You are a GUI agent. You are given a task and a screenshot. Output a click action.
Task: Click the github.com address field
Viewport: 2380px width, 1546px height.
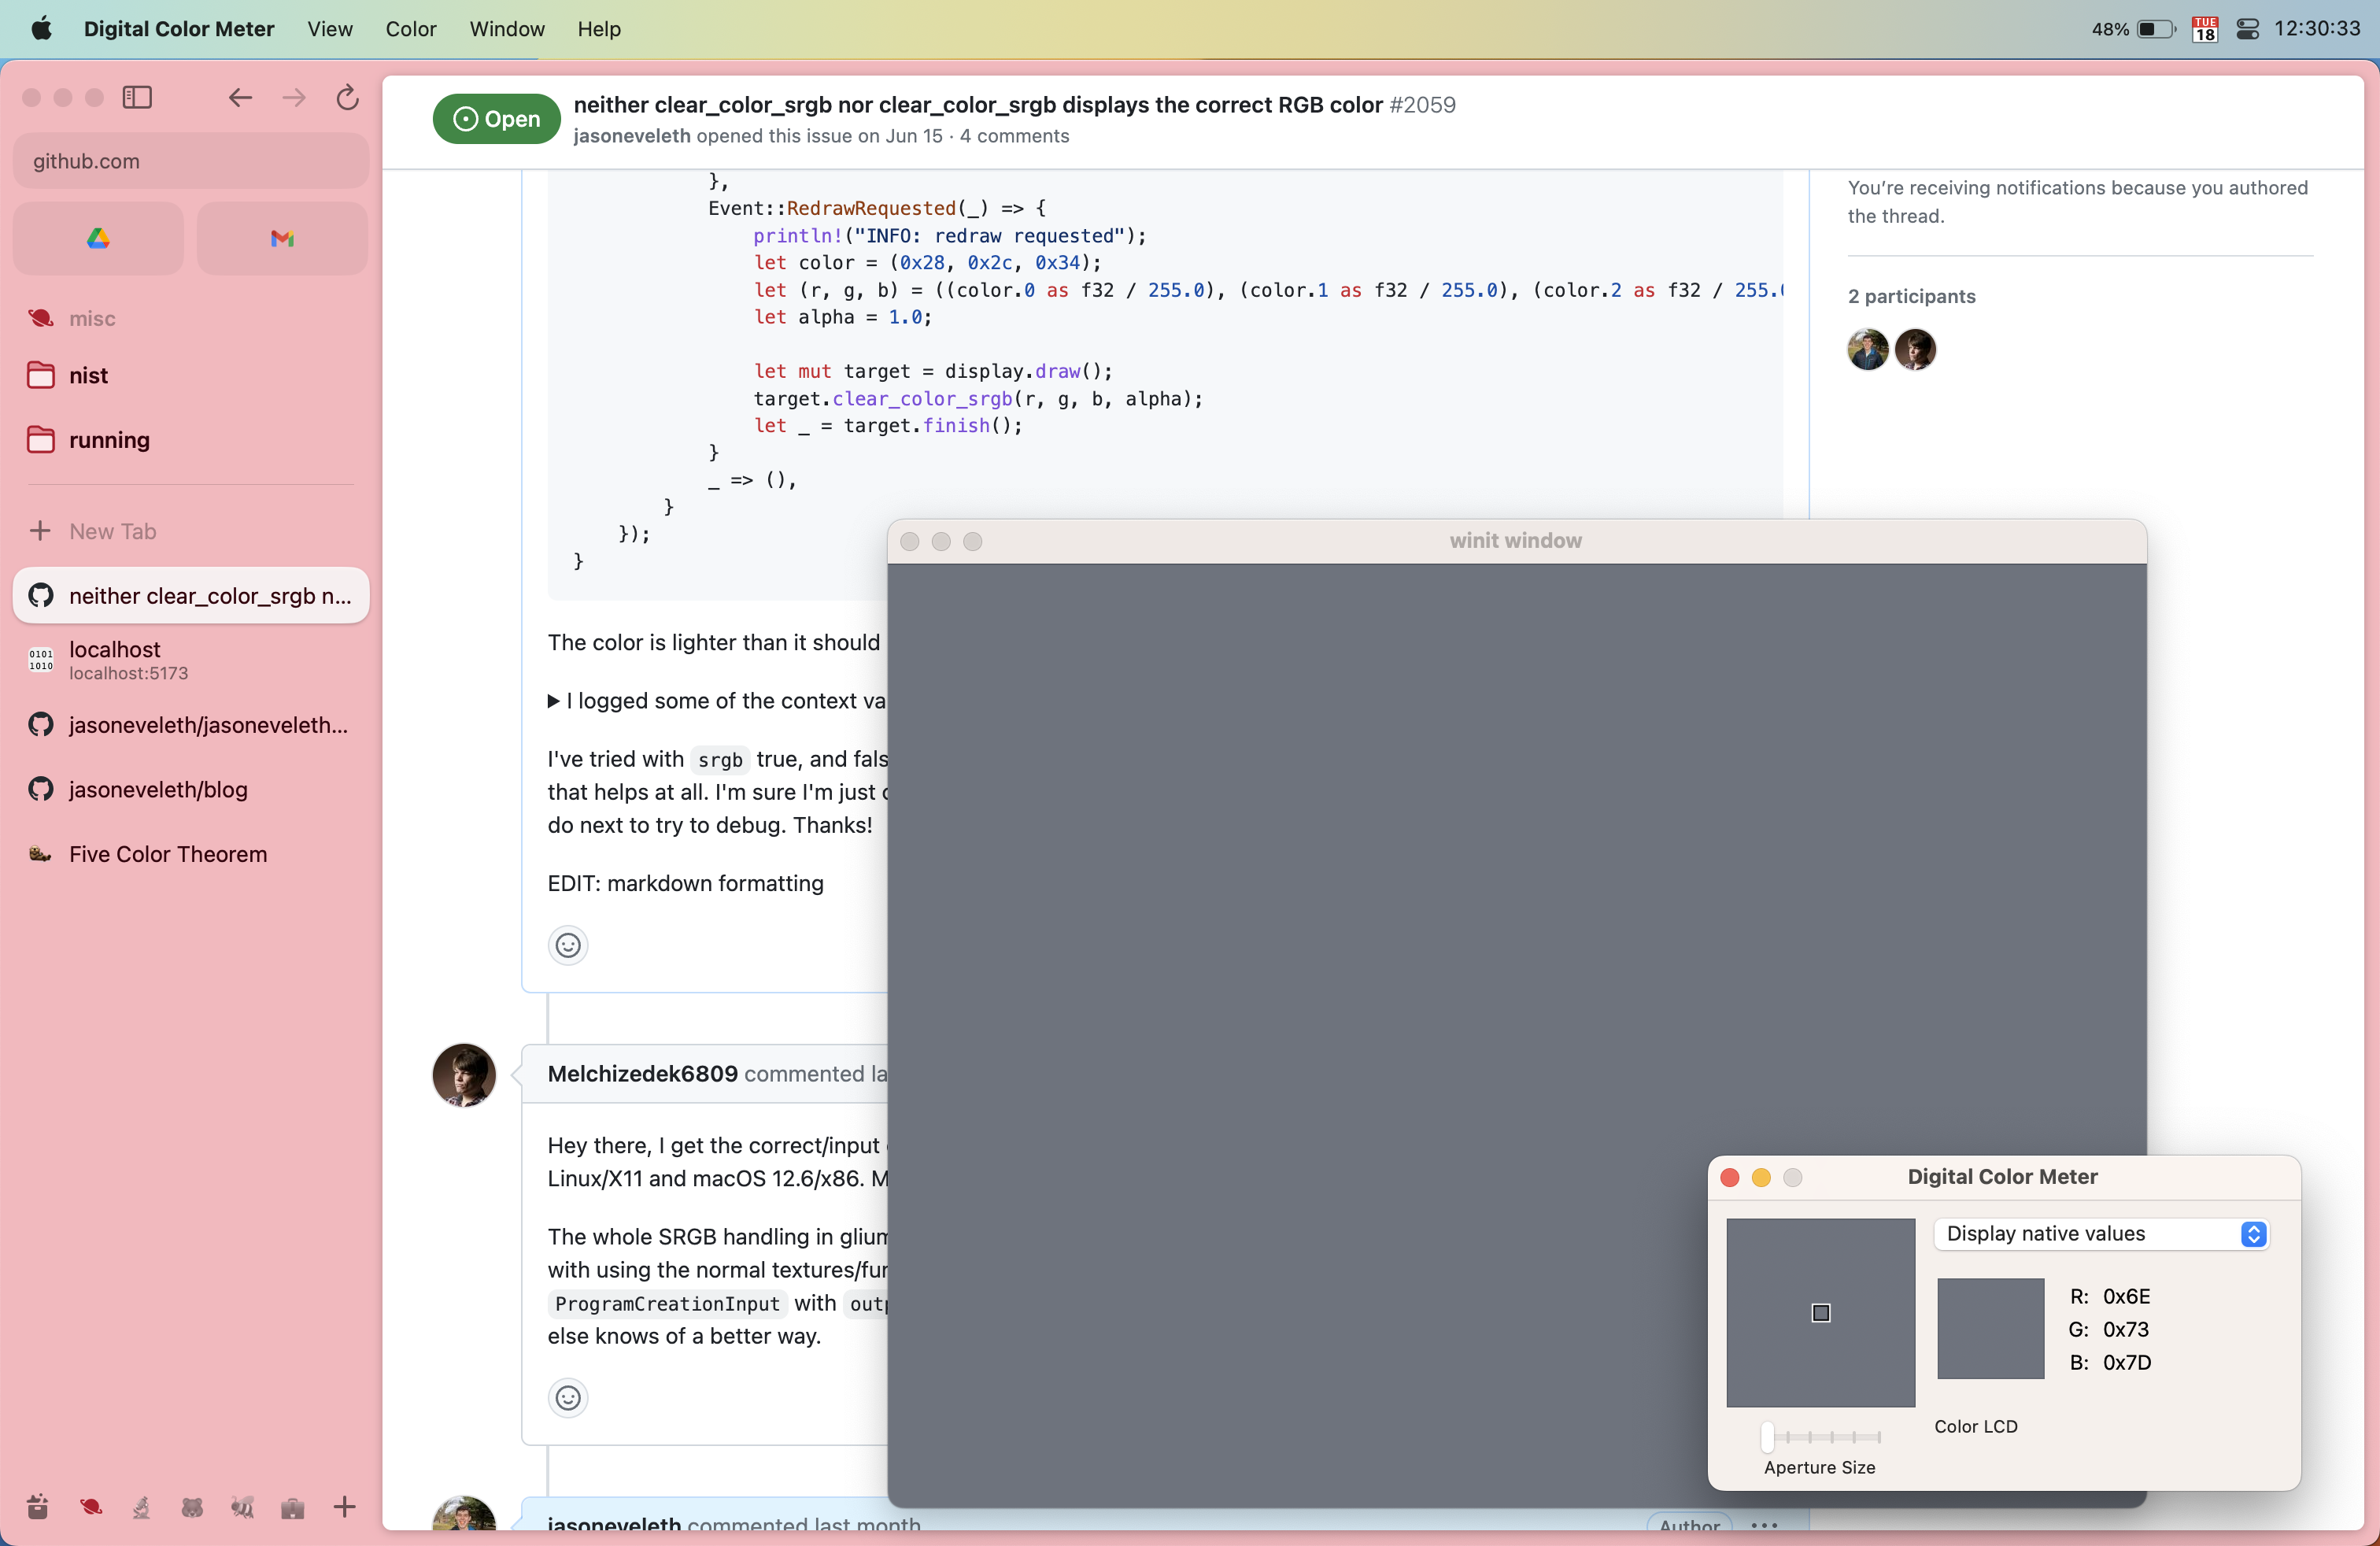(x=190, y=161)
